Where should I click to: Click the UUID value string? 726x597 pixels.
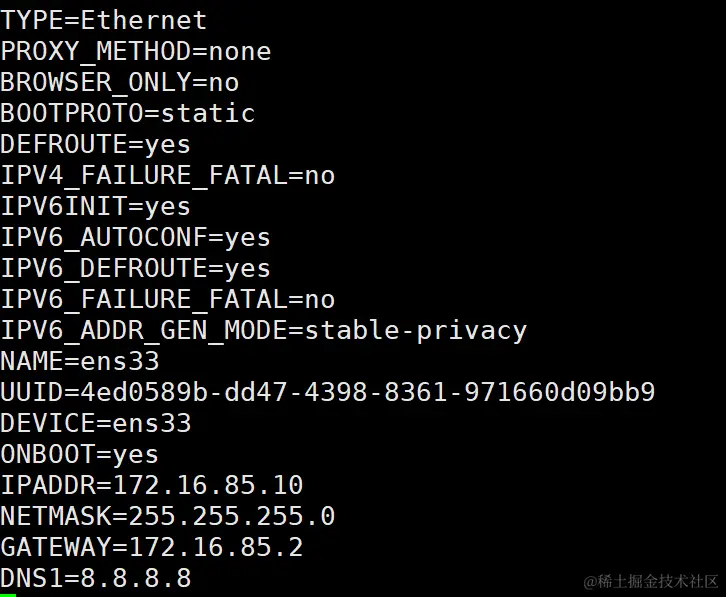(x=368, y=392)
